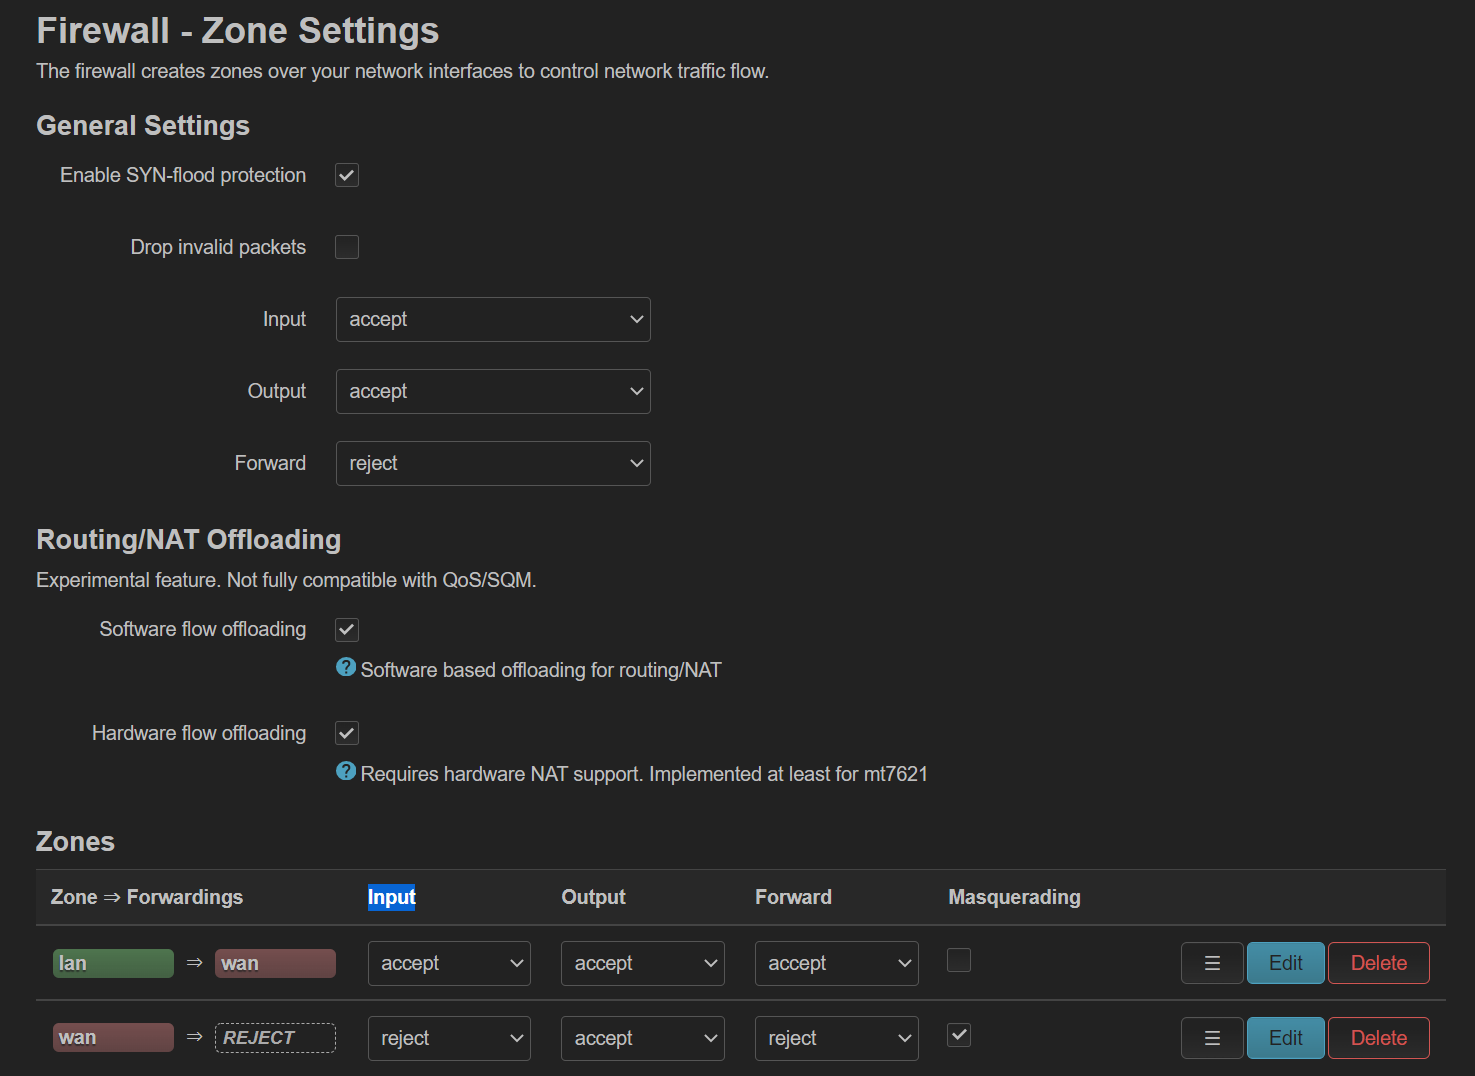This screenshot has height=1076, width=1475.
Task: Open lan zone Forward dropdown
Action: coord(836,963)
